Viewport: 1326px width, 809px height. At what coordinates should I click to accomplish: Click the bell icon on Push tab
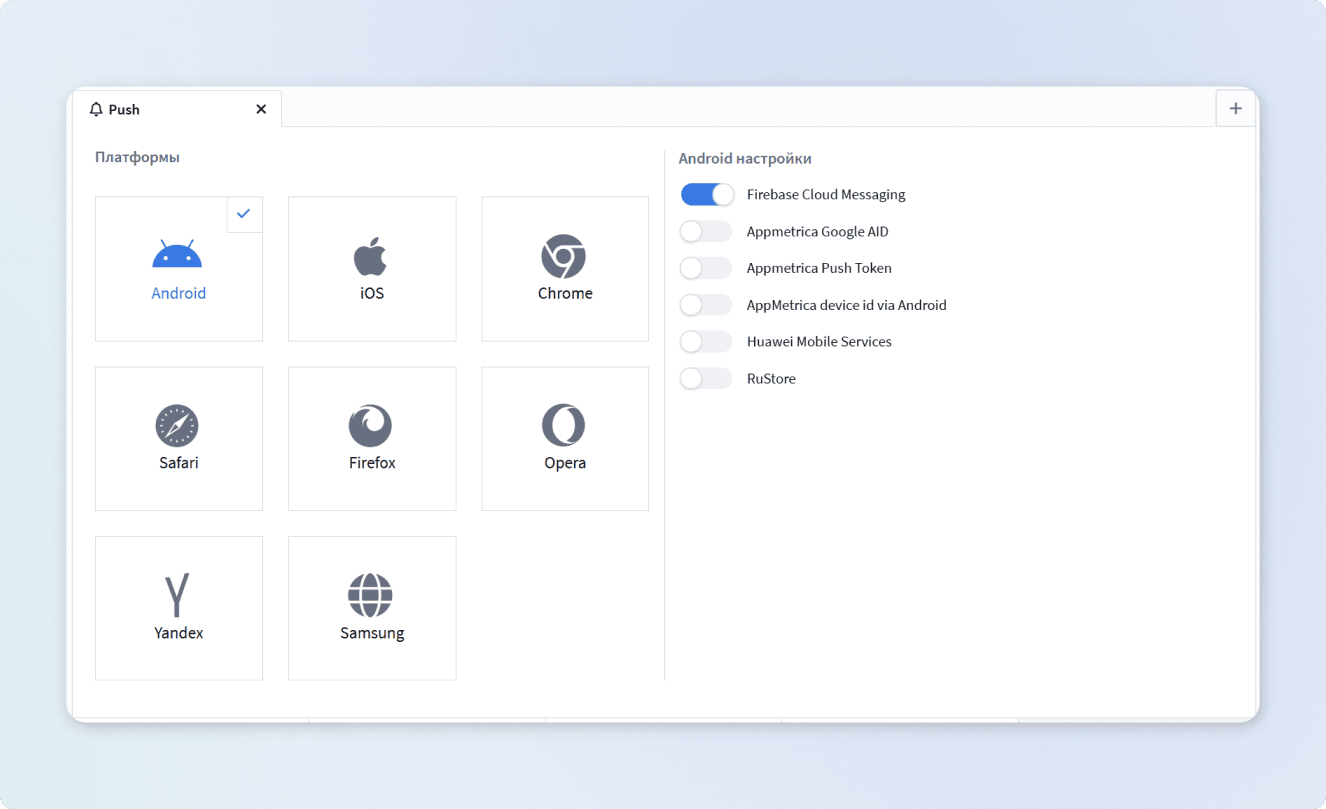[96, 109]
